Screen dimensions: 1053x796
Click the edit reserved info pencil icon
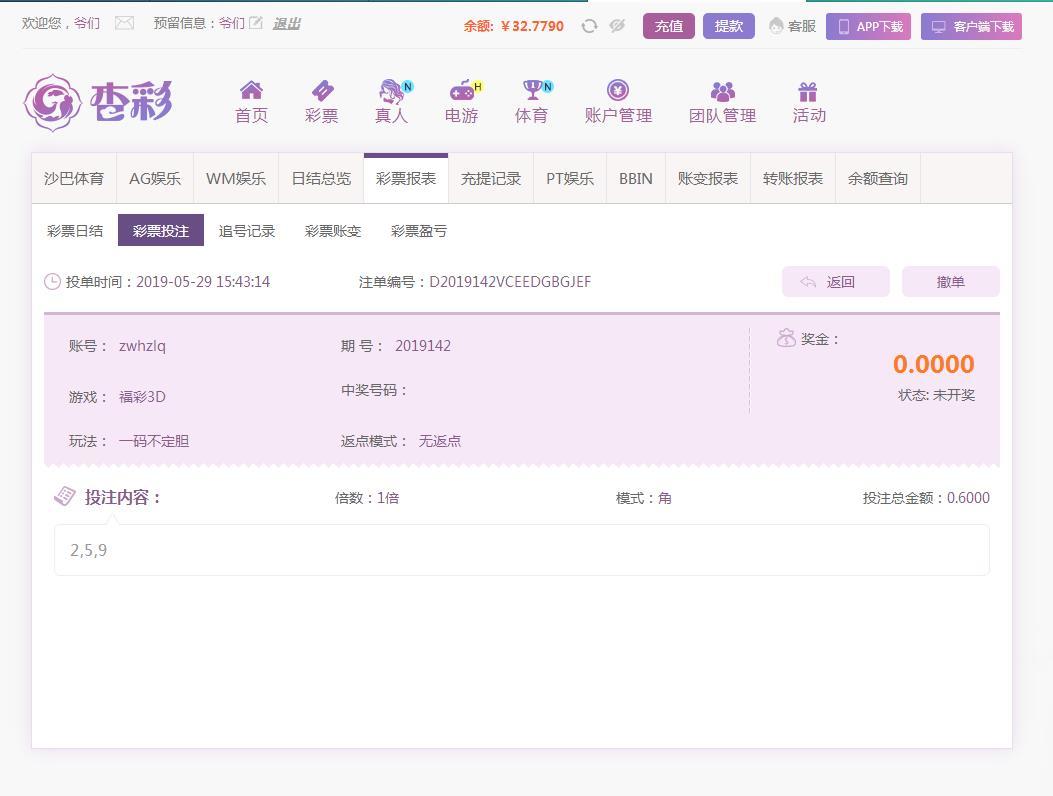[x=256, y=23]
